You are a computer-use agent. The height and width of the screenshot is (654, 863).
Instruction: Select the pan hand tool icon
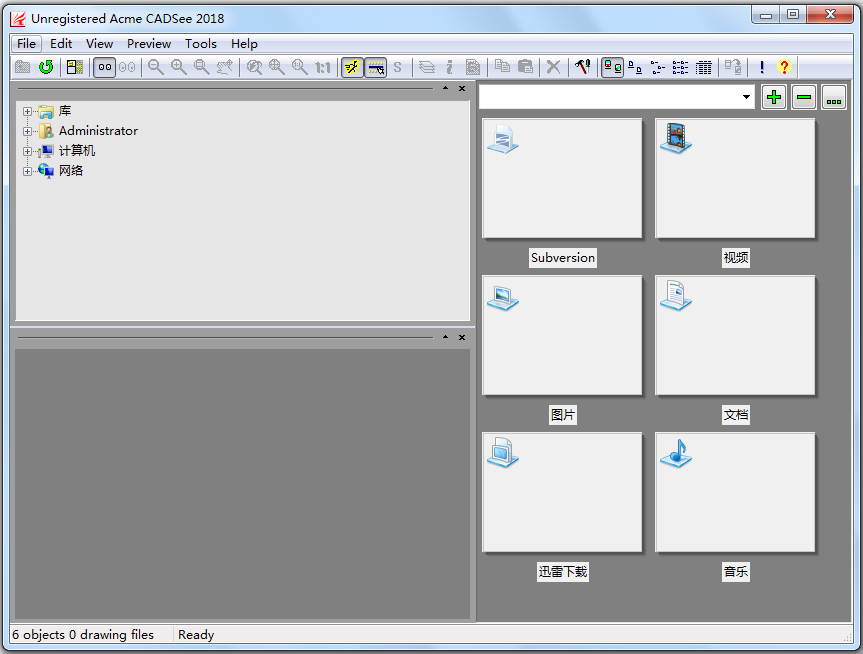click(x=225, y=67)
